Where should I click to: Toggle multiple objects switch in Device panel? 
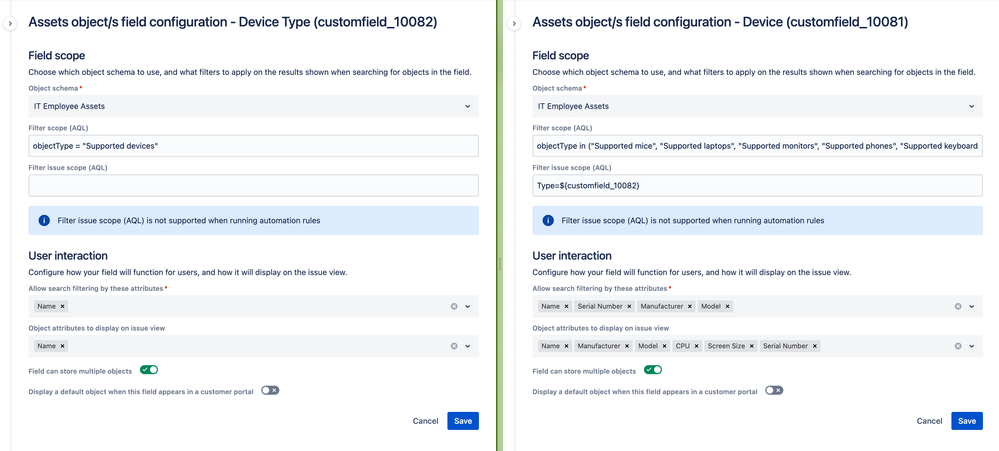(x=653, y=370)
